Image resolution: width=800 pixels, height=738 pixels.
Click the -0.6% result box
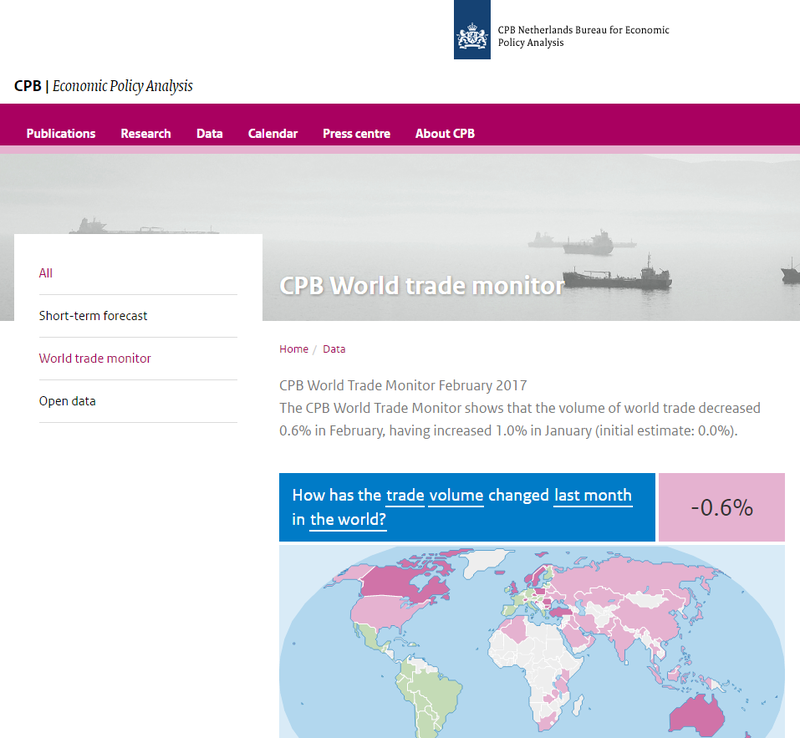tap(722, 507)
